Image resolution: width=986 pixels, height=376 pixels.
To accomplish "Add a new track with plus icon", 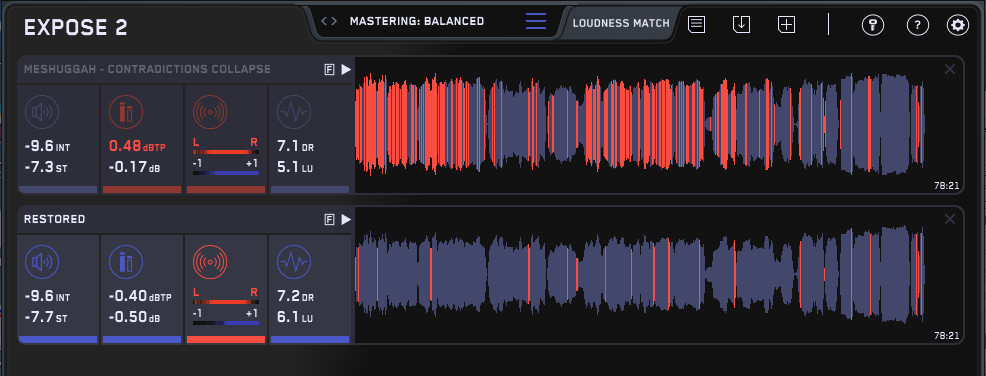I will (787, 25).
